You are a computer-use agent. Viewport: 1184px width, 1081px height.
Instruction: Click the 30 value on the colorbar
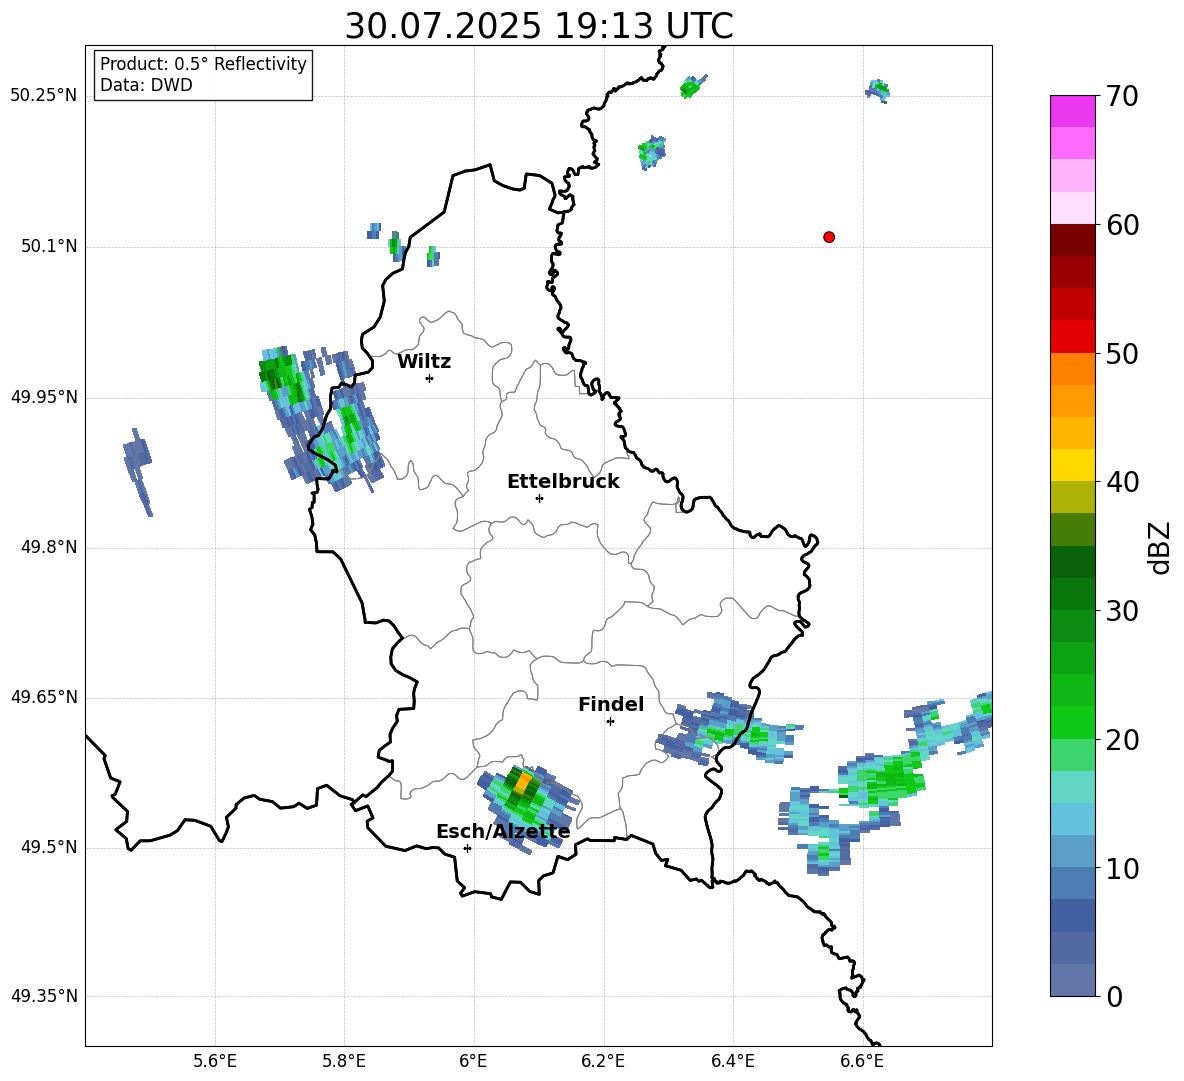1122,611
